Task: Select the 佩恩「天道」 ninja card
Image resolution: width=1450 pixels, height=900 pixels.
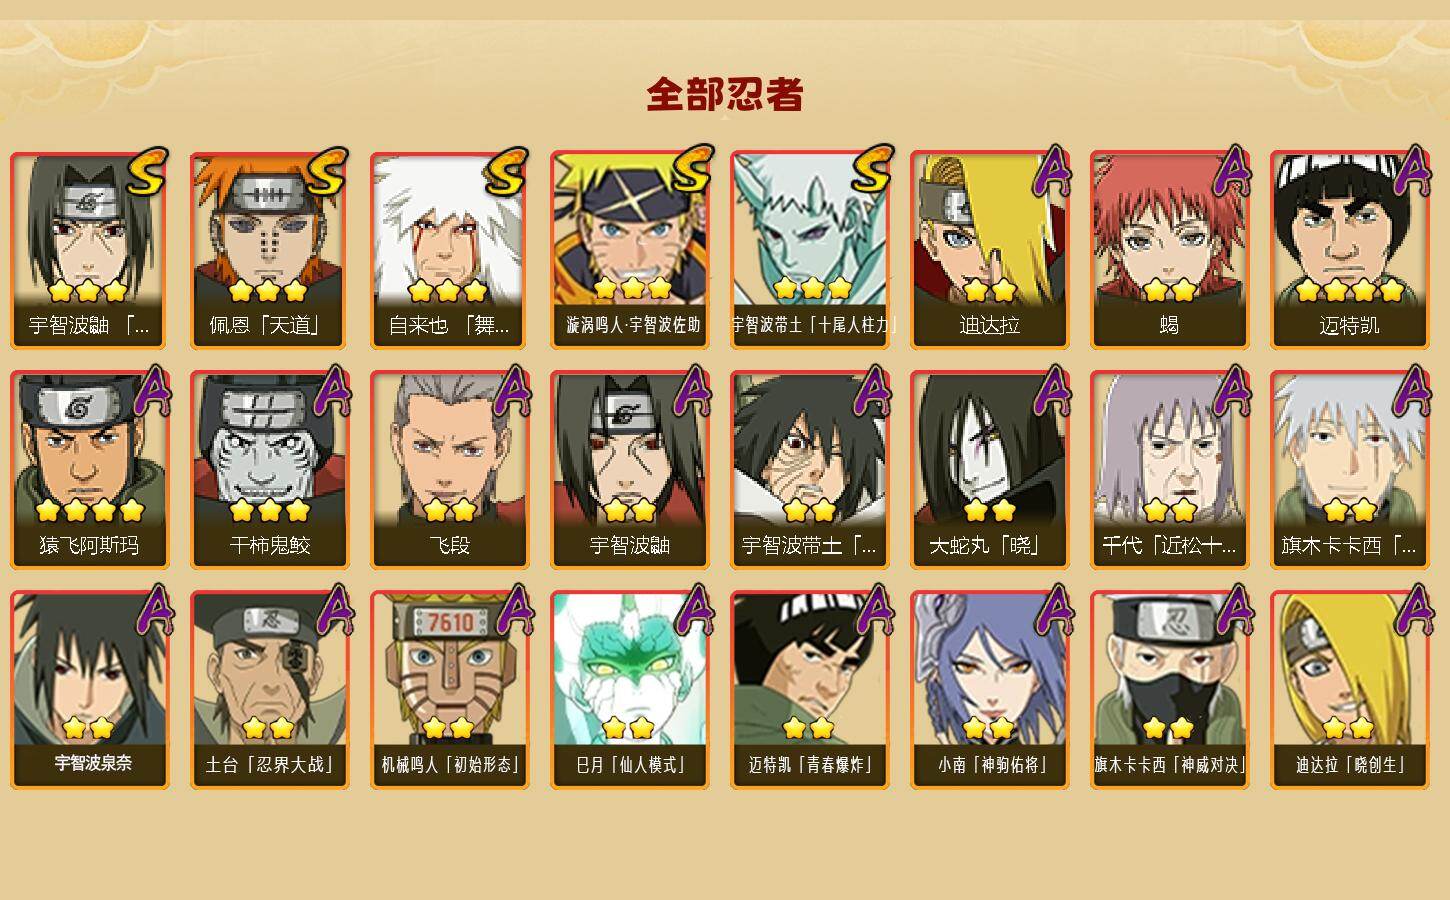Action: tap(270, 250)
